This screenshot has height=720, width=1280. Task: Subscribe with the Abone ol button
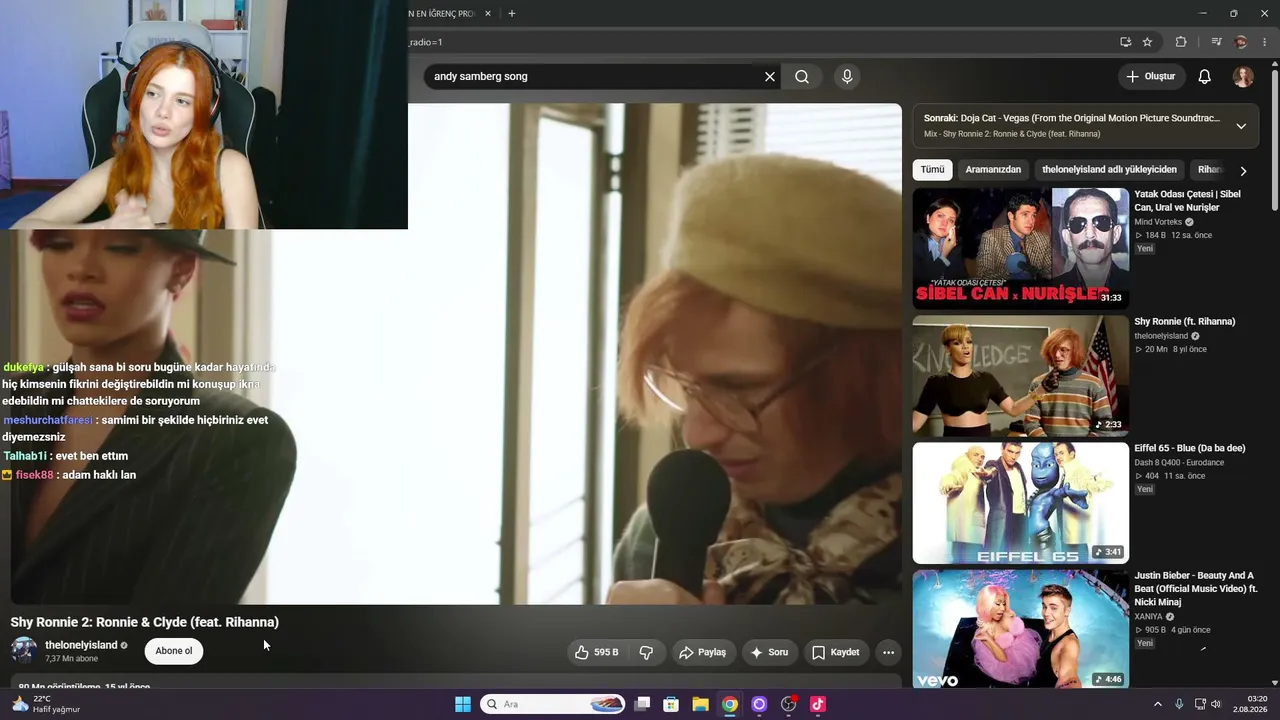[174, 651]
